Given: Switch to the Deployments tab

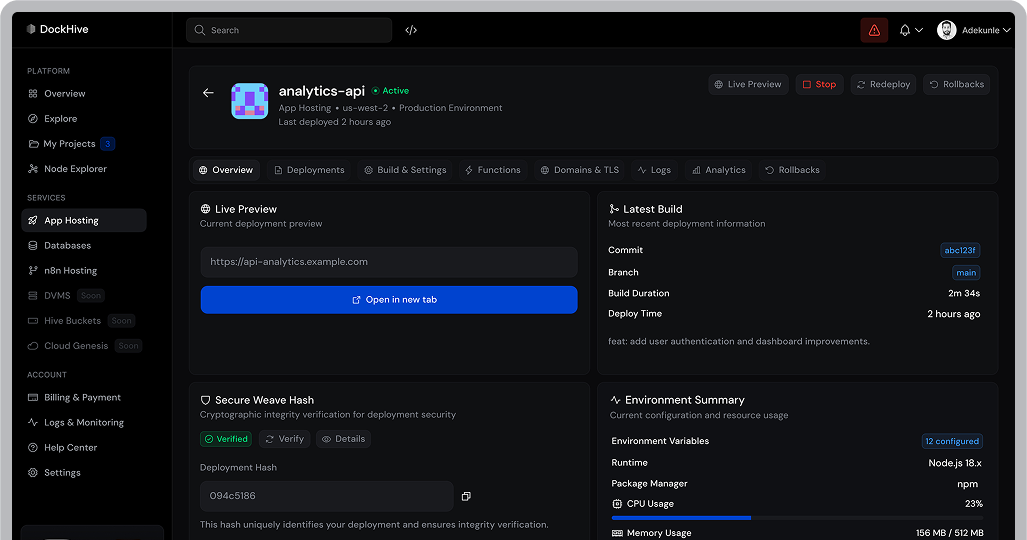Looking at the screenshot, I should click(x=309, y=170).
